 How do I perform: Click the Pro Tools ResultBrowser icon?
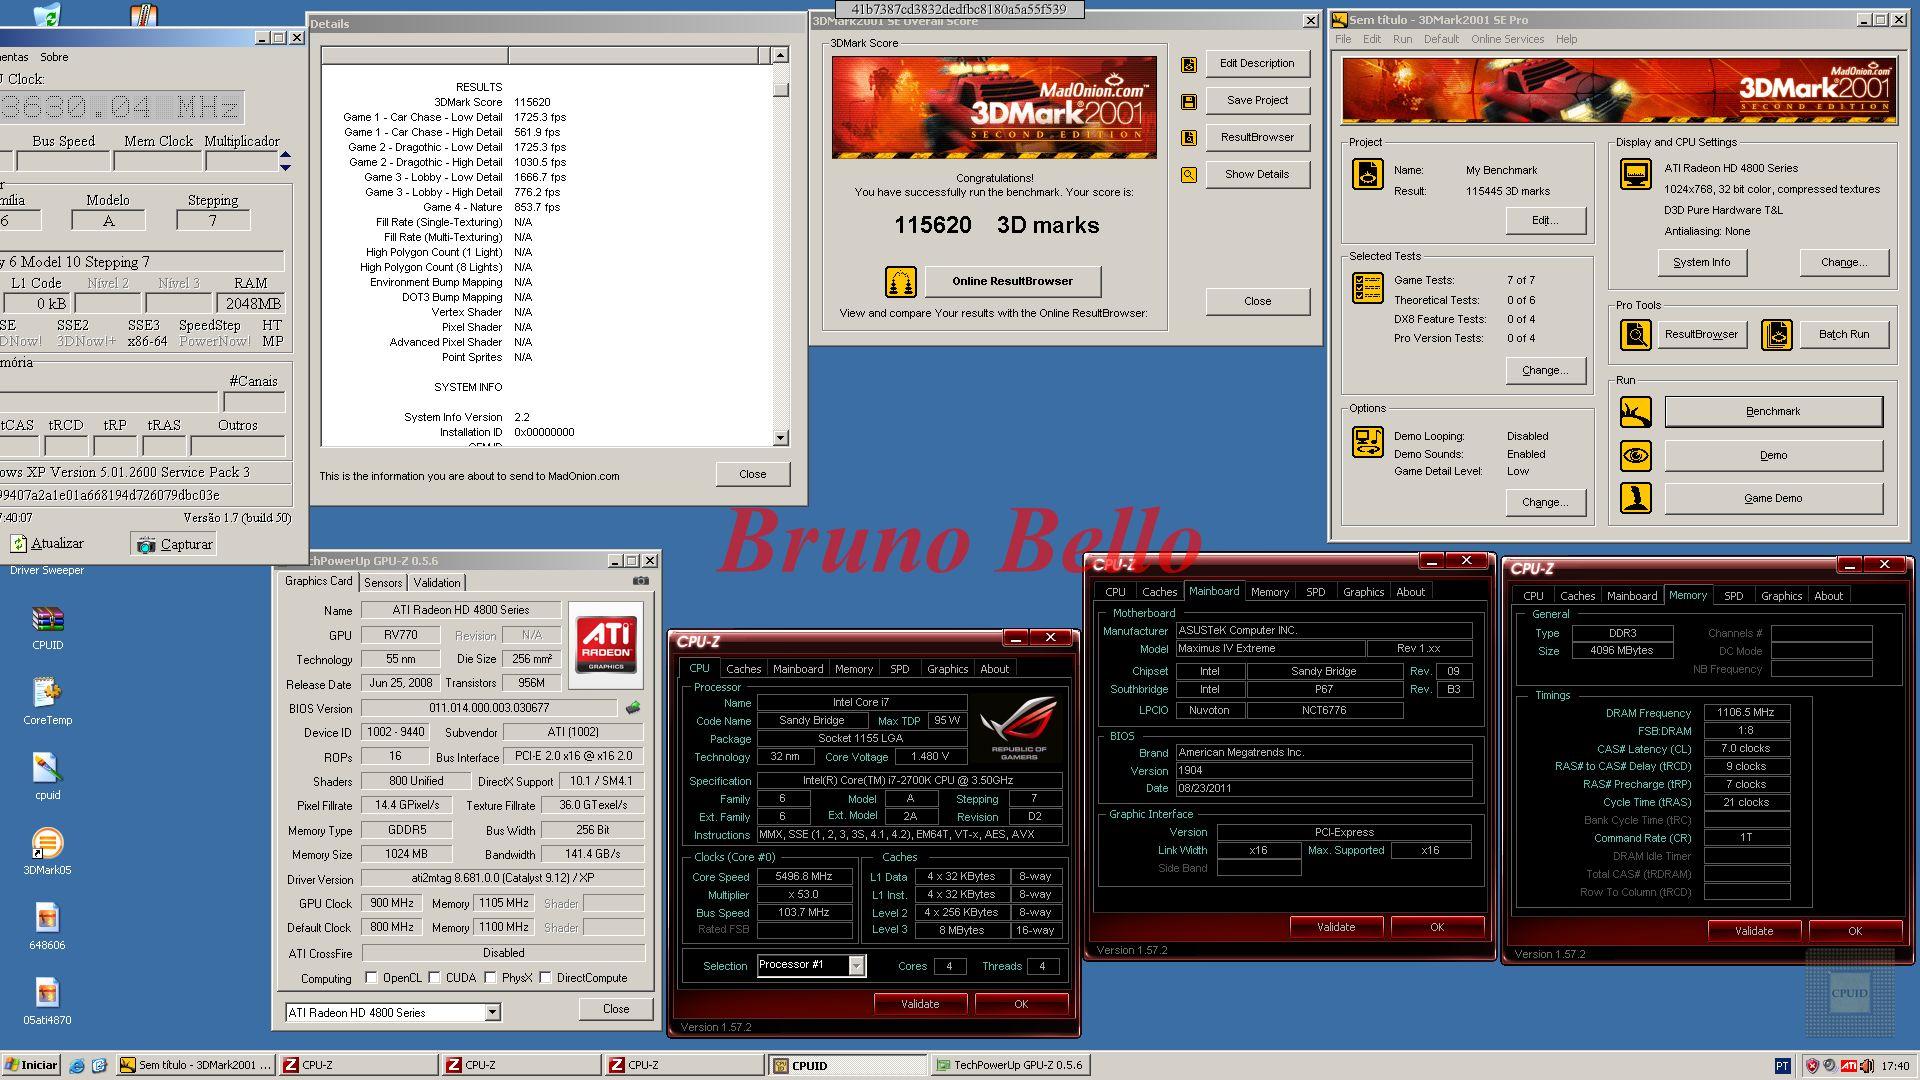[x=1635, y=335]
